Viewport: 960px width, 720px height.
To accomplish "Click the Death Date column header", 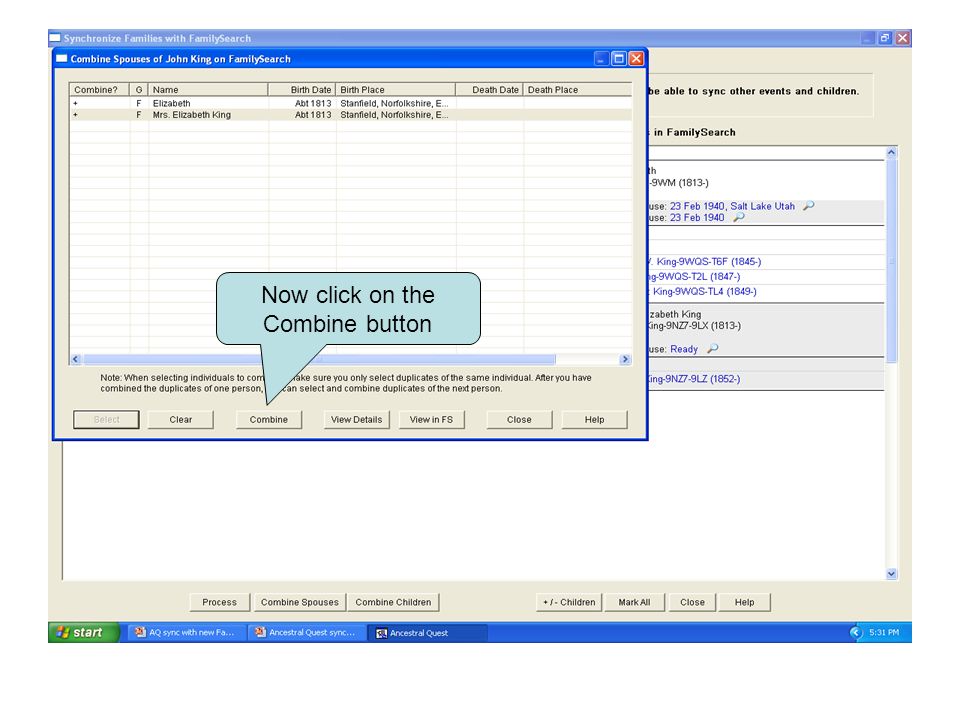I will coord(489,89).
